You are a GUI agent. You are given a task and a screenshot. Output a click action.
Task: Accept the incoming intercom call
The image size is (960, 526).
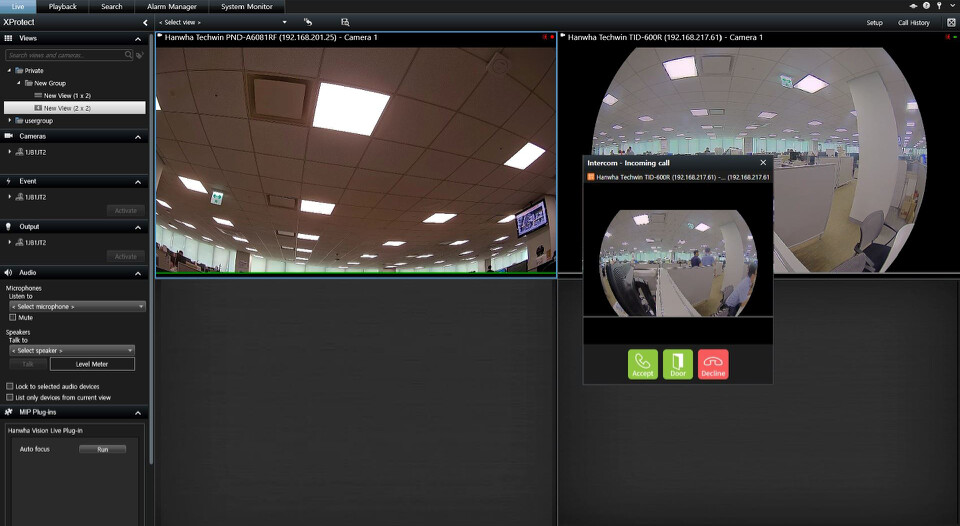click(642, 364)
